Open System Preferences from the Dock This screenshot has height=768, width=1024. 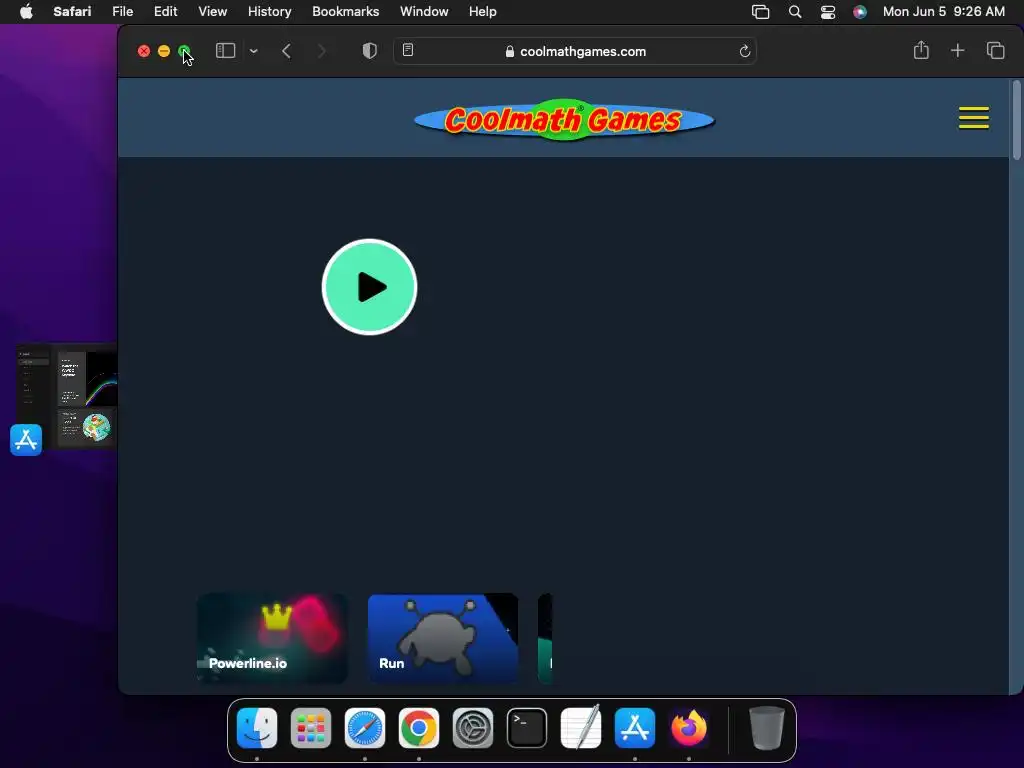(x=473, y=728)
